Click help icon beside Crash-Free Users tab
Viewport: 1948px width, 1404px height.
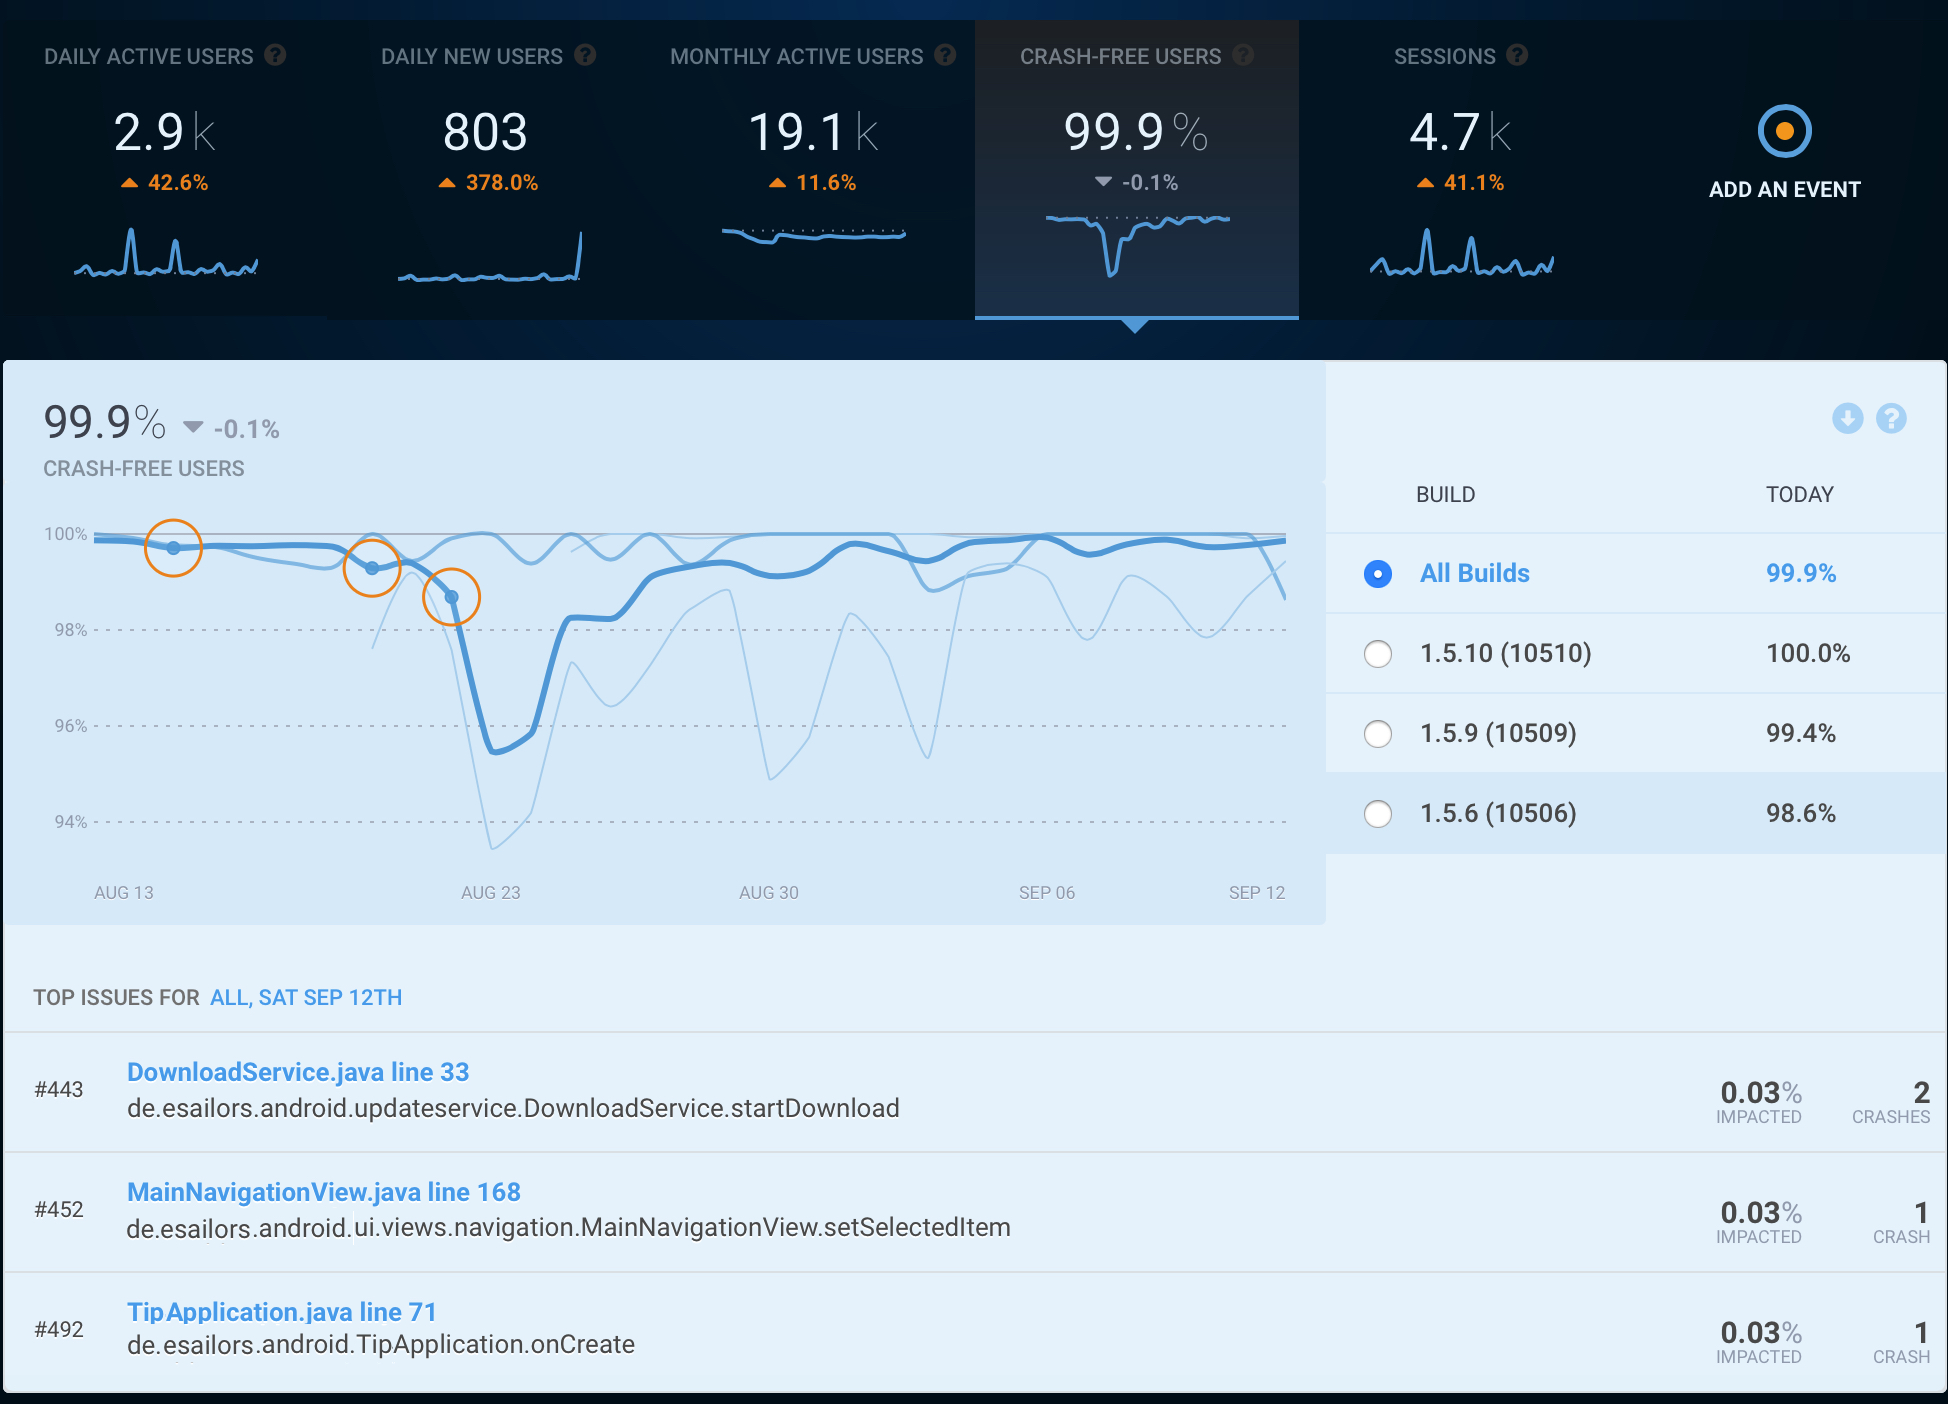point(1243,55)
